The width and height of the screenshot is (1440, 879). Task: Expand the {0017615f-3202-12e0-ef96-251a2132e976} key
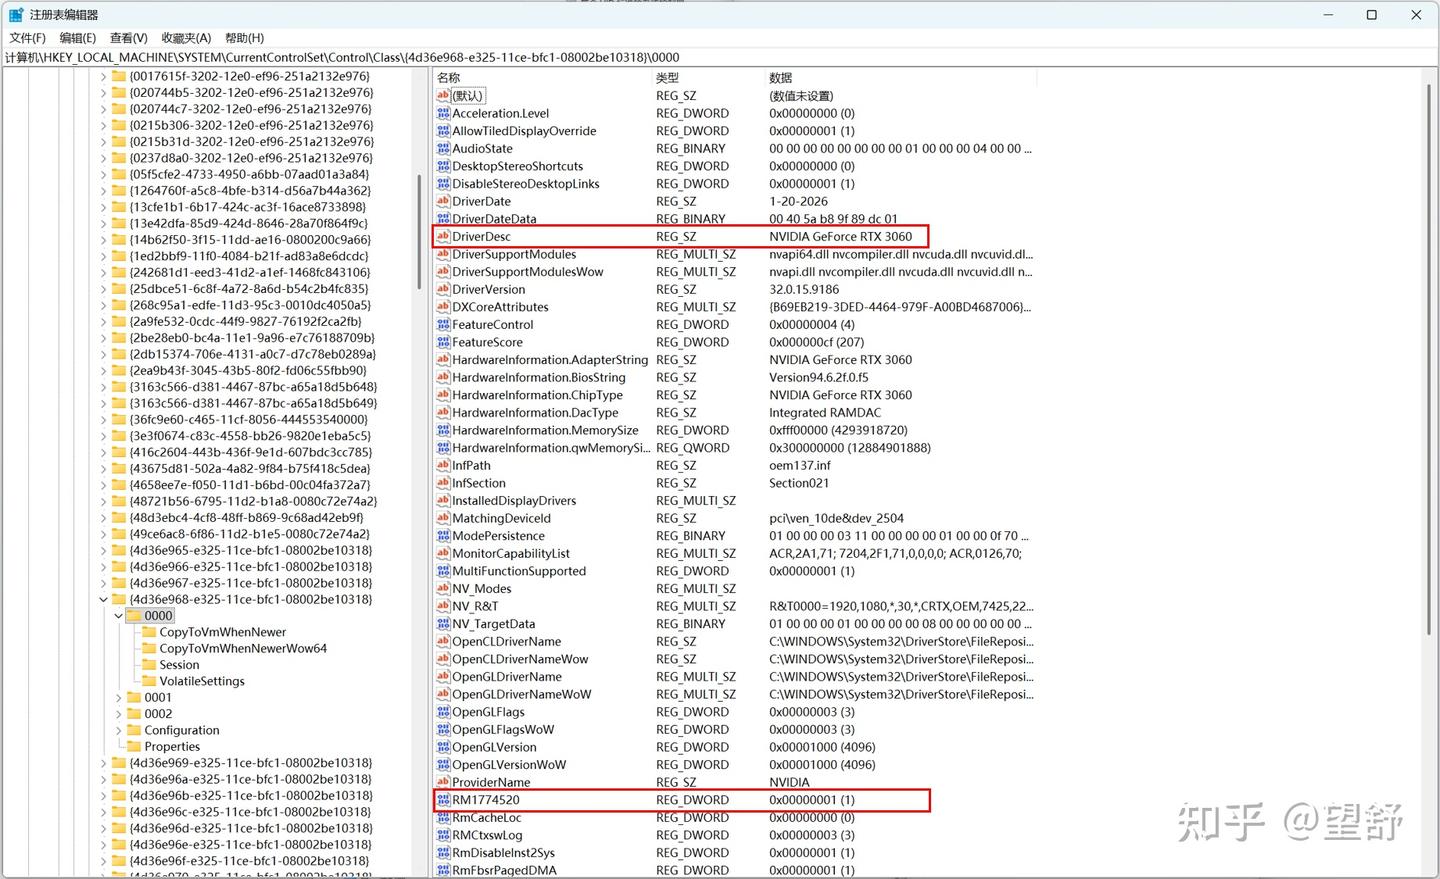(x=103, y=76)
